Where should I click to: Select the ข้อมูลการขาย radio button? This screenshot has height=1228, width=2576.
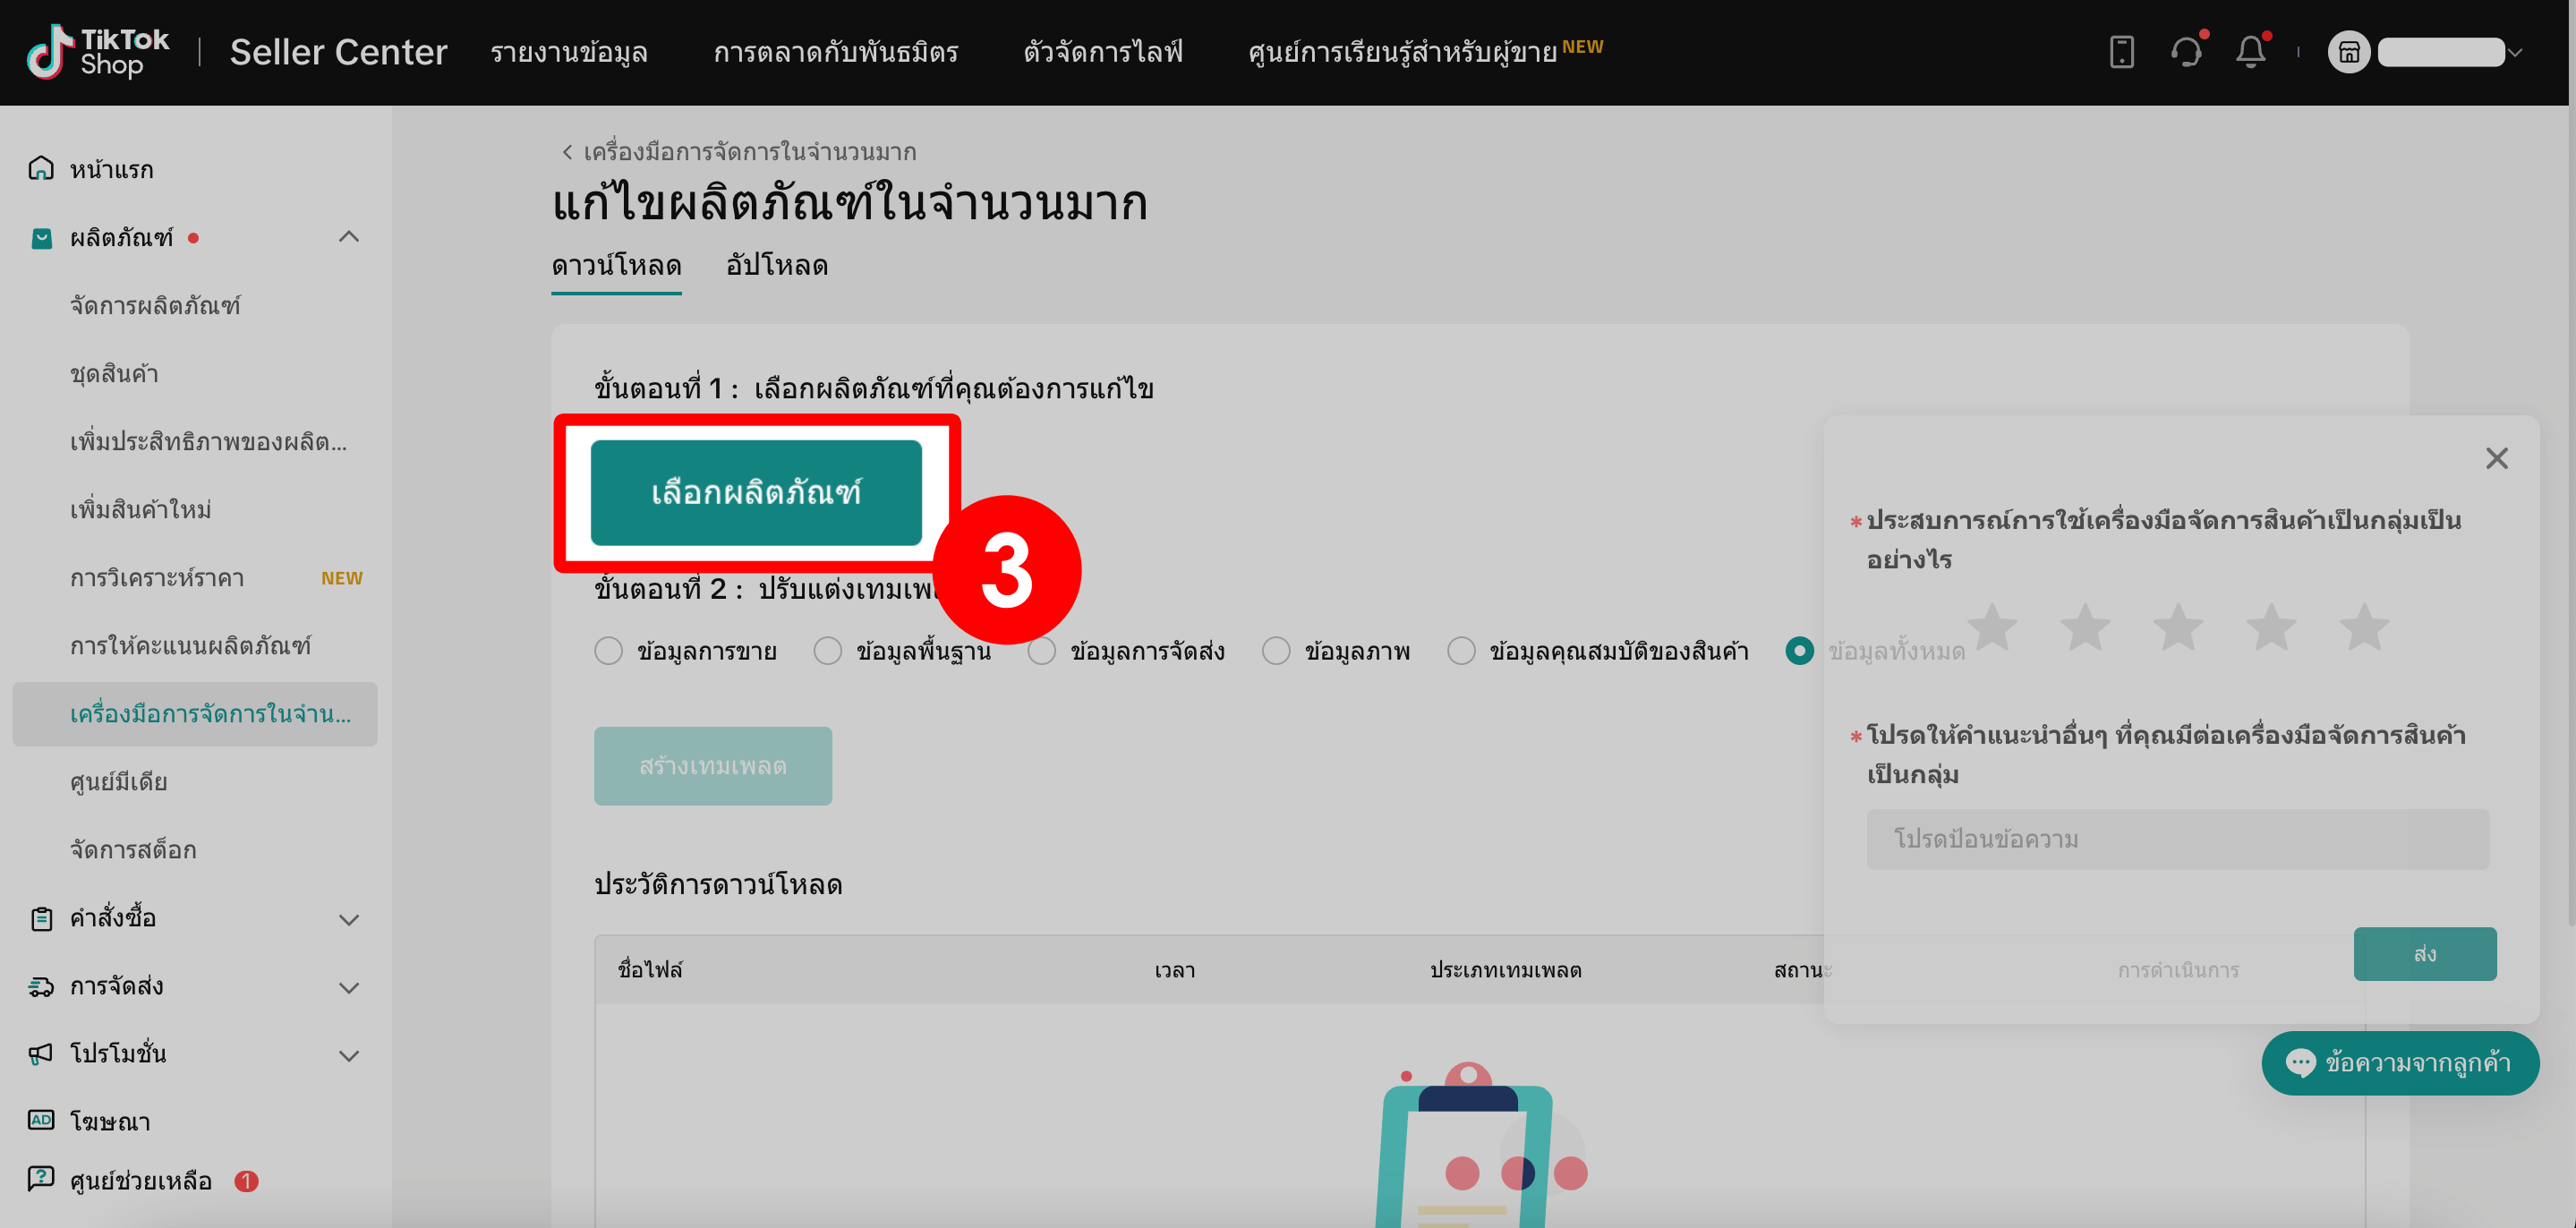tap(609, 650)
